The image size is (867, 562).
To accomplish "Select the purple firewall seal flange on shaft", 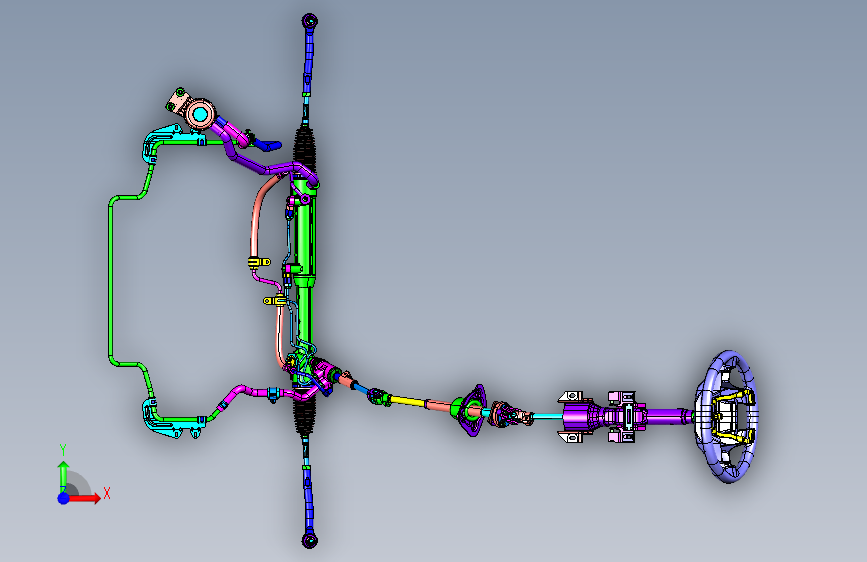I will [x=474, y=410].
